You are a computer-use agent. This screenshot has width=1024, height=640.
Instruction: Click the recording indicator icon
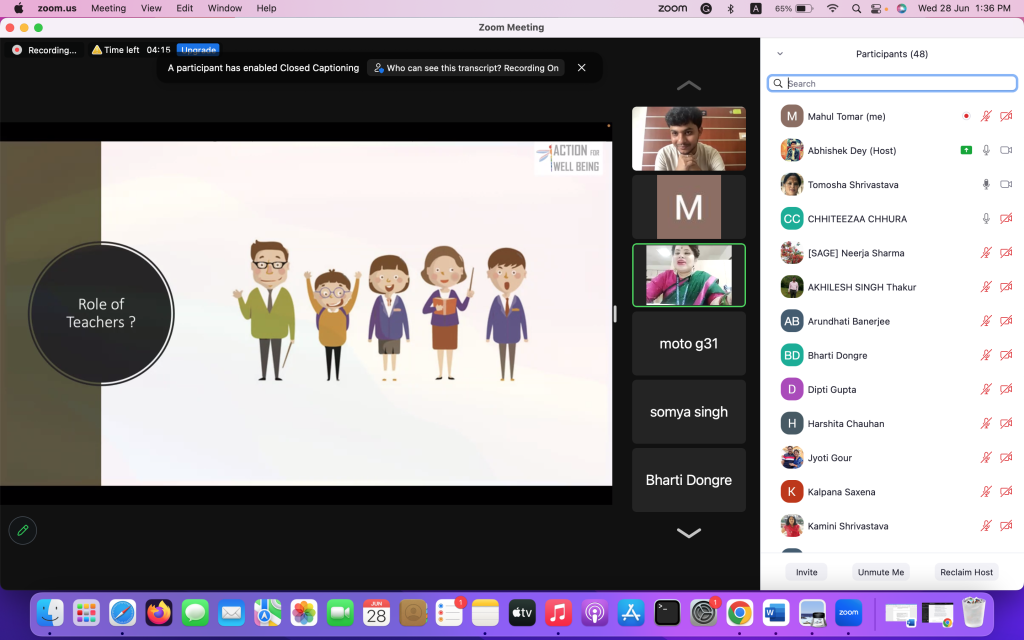click(x=17, y=50)
